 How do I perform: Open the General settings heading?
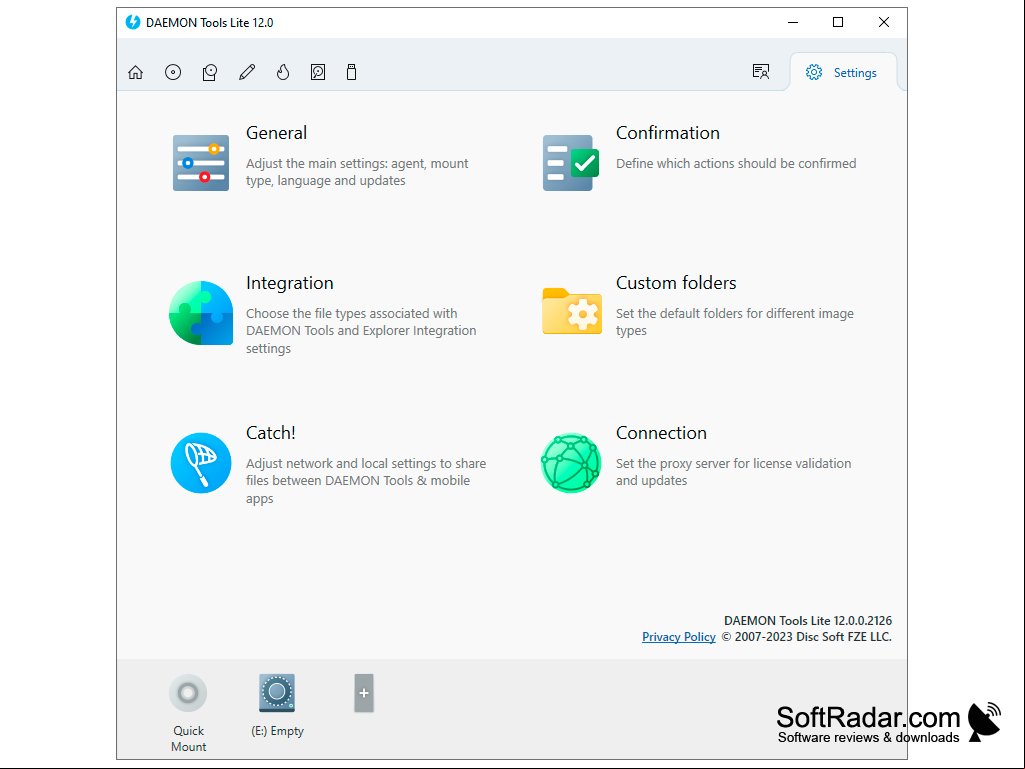[x=277, y=133]
